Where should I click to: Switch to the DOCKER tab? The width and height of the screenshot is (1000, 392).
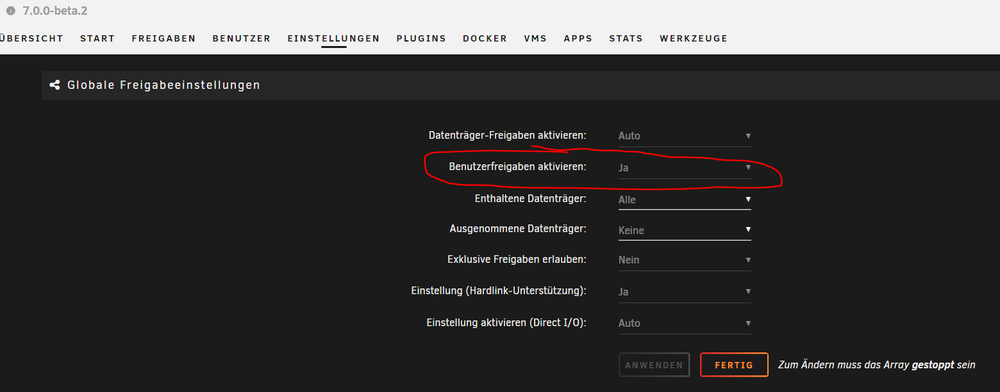485,38
